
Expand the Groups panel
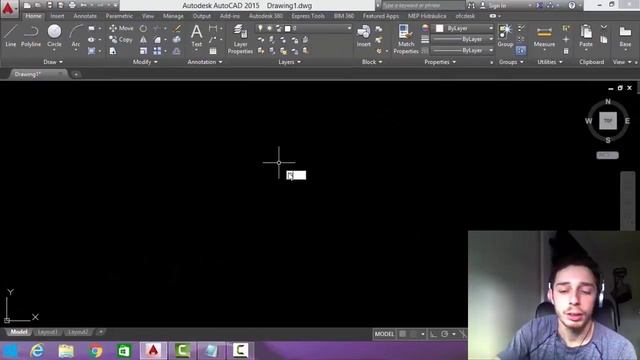[x=511, y=62]
